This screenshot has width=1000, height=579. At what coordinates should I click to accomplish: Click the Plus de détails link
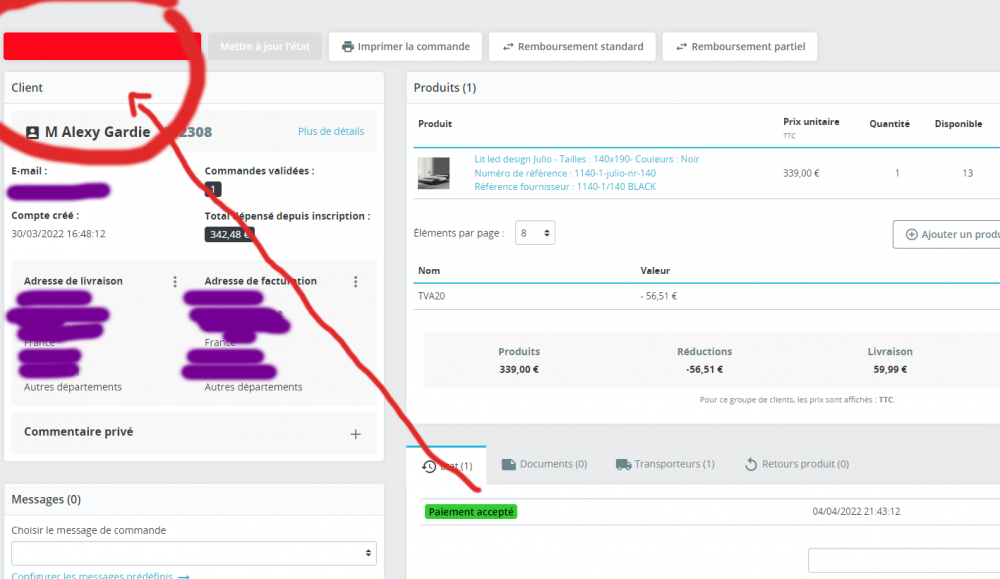[x=330, y=131]
